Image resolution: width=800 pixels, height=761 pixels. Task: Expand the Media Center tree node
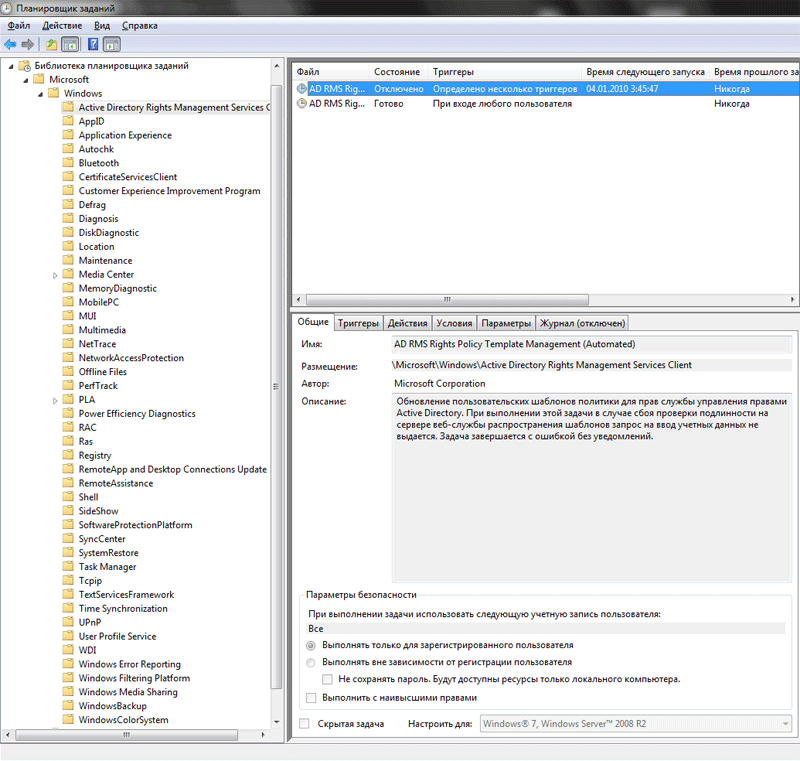(56, 275)
